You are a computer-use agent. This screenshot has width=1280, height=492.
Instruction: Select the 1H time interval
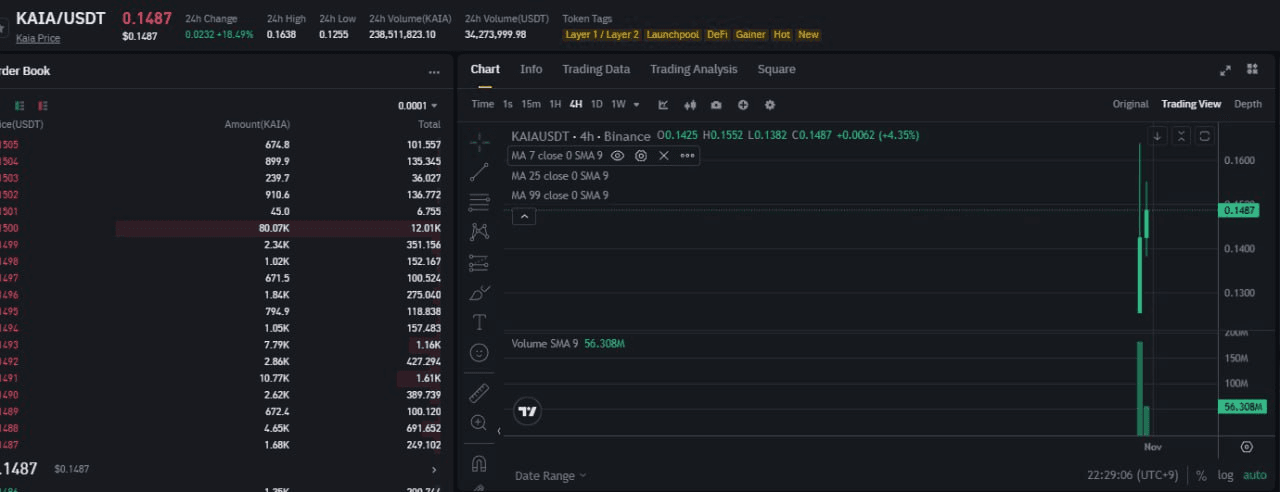(555, 104)
